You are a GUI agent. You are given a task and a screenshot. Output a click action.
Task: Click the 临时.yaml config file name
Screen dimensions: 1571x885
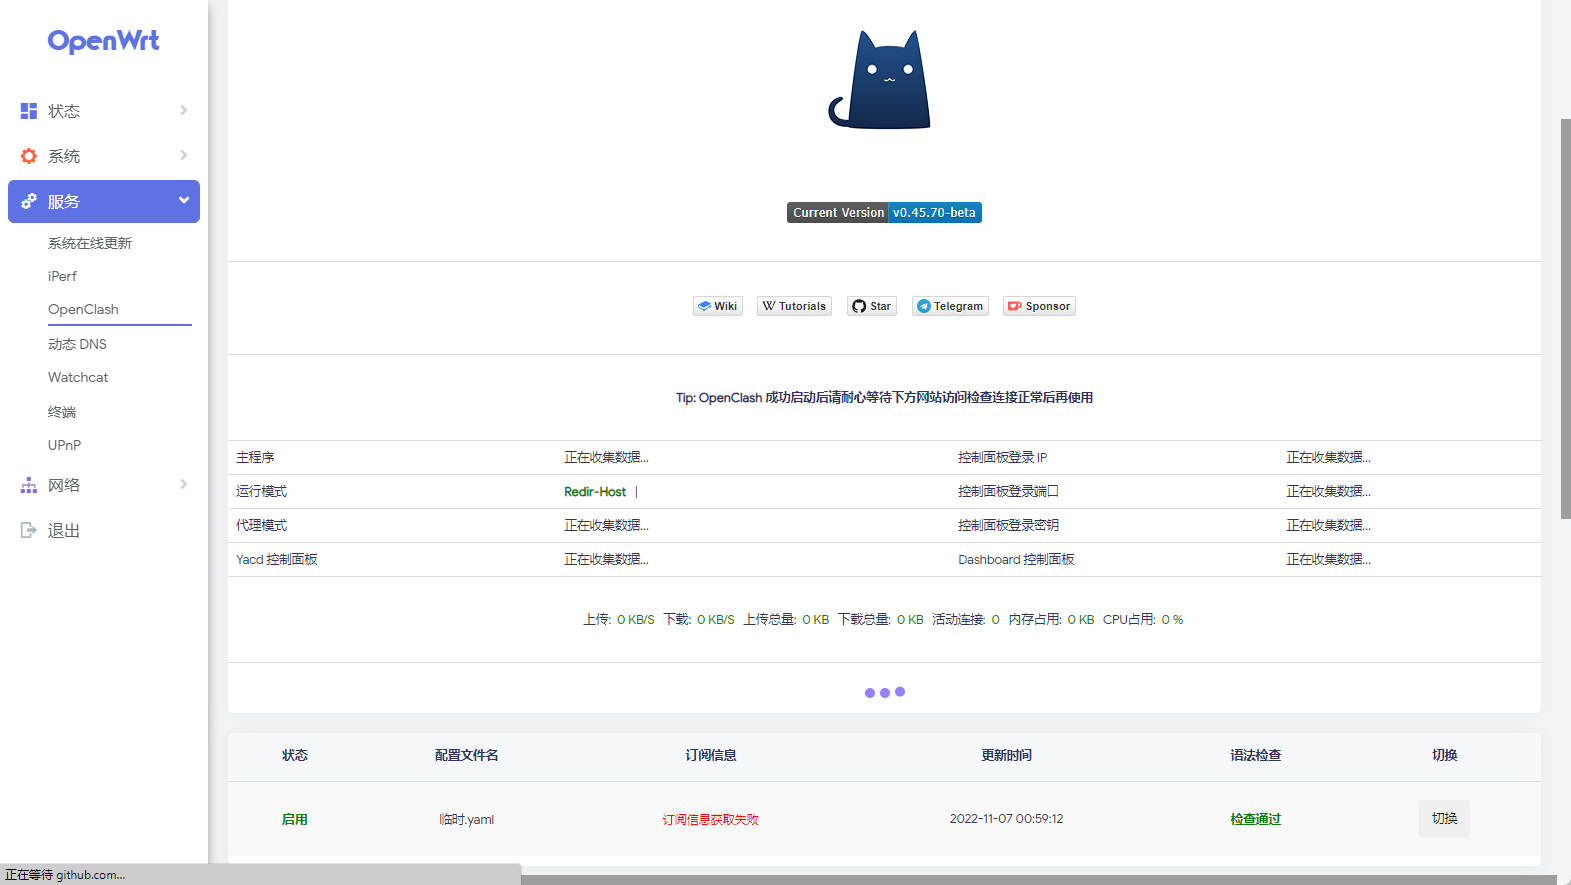pyautogui.click(x=466, y=819)
